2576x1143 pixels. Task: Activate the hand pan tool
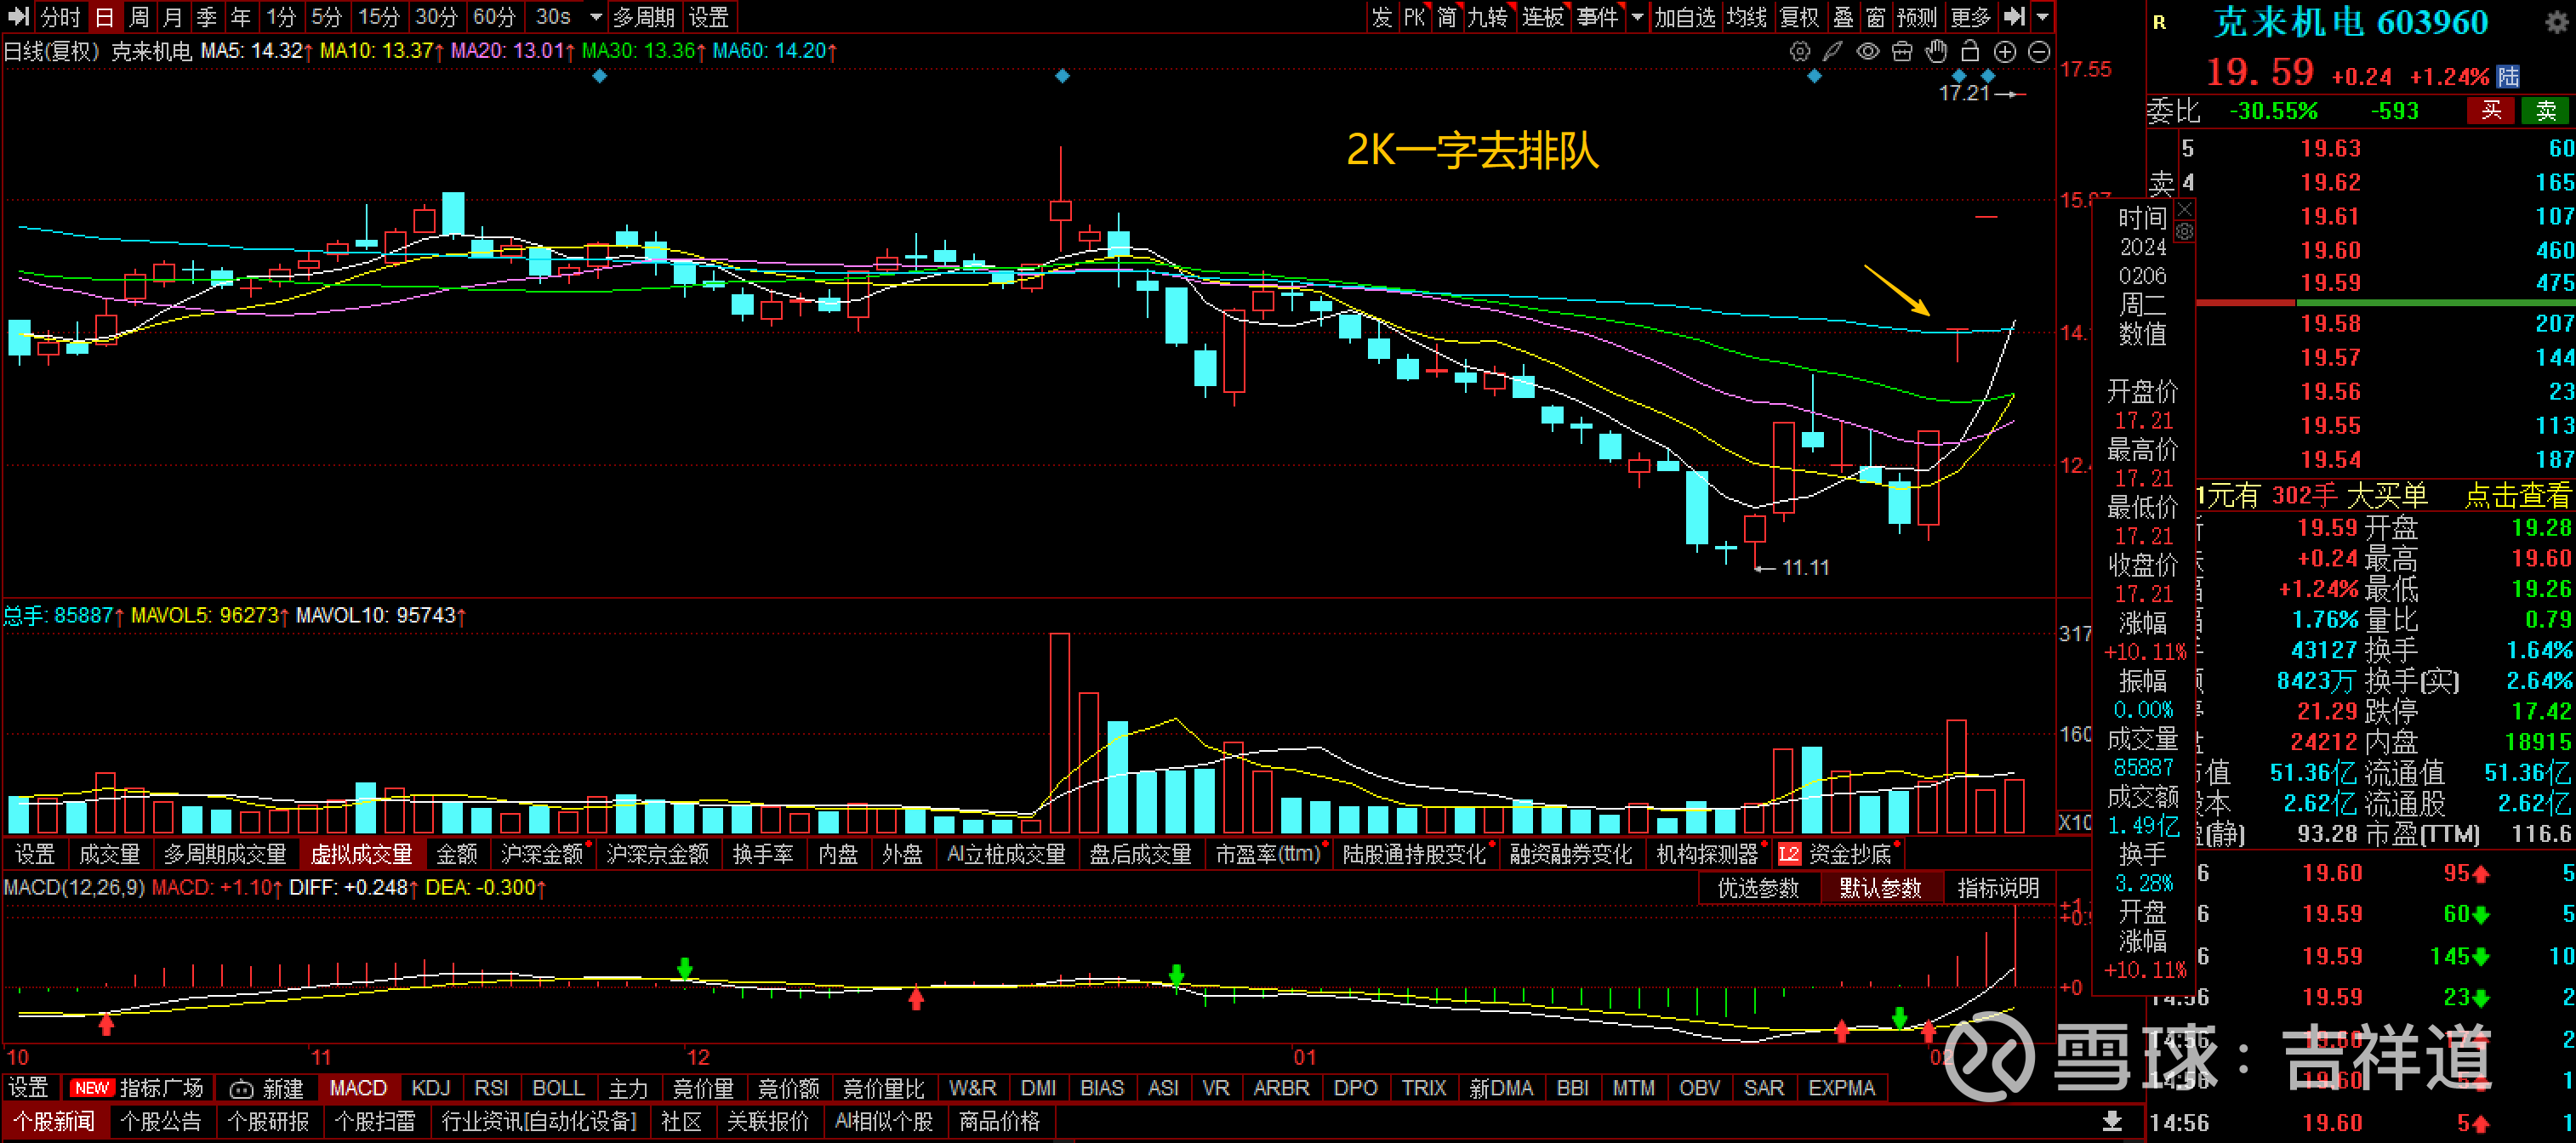[1936, 51]
